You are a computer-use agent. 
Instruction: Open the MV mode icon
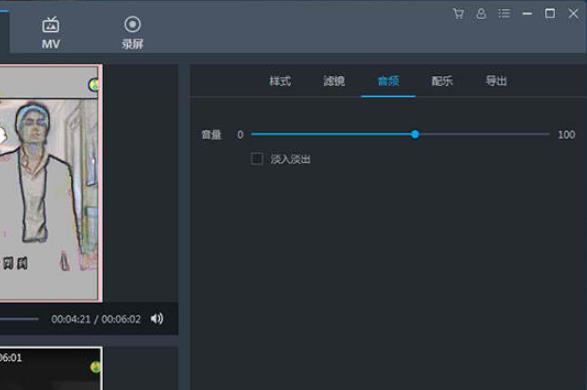(51, 33)
